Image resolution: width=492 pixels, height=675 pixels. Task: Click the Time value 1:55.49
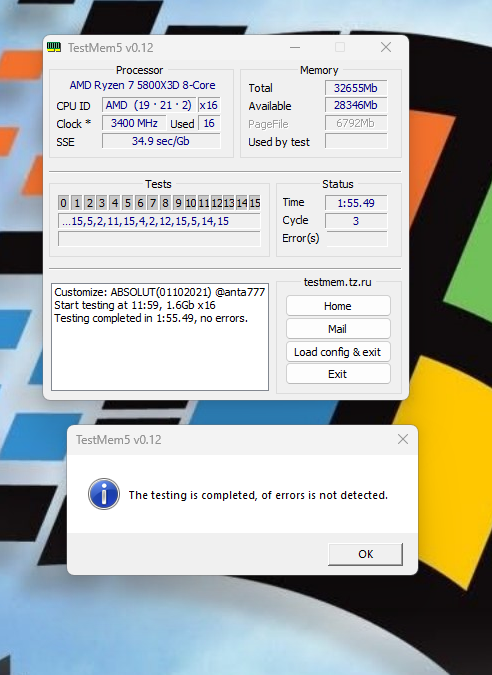click(x=356, y=203)
